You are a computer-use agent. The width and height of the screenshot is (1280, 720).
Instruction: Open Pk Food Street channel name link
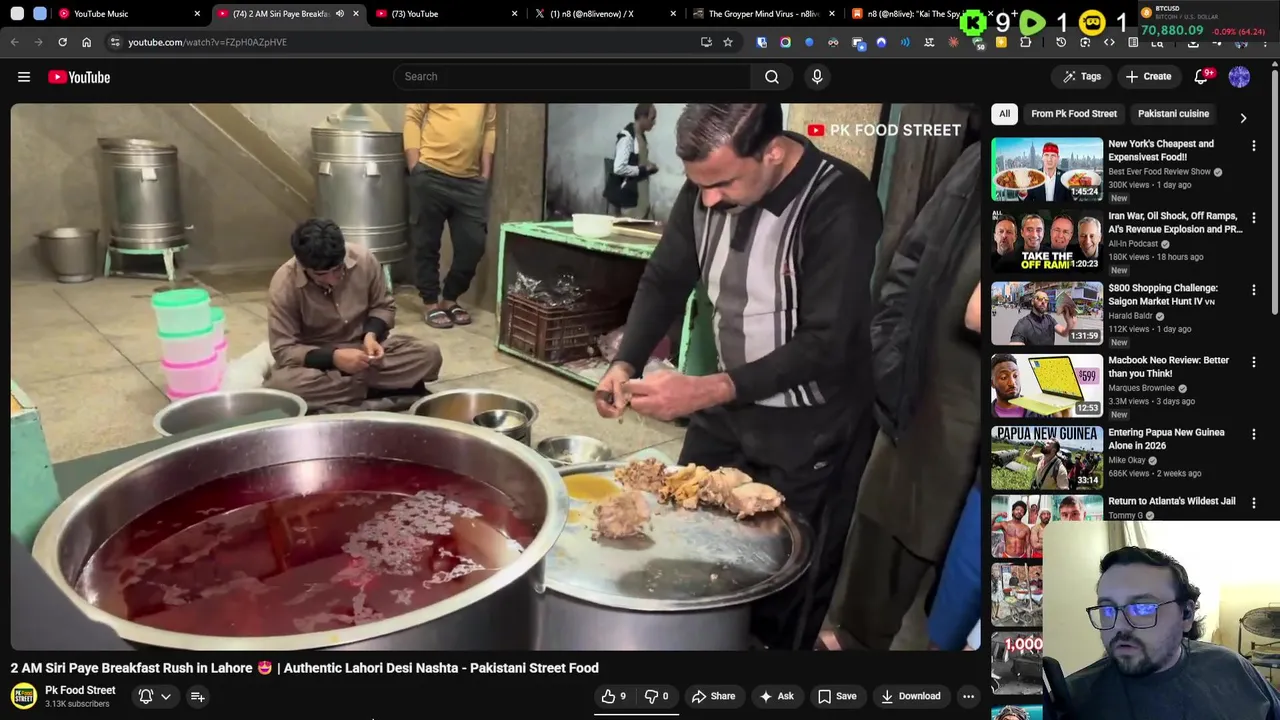coord(80,690)
